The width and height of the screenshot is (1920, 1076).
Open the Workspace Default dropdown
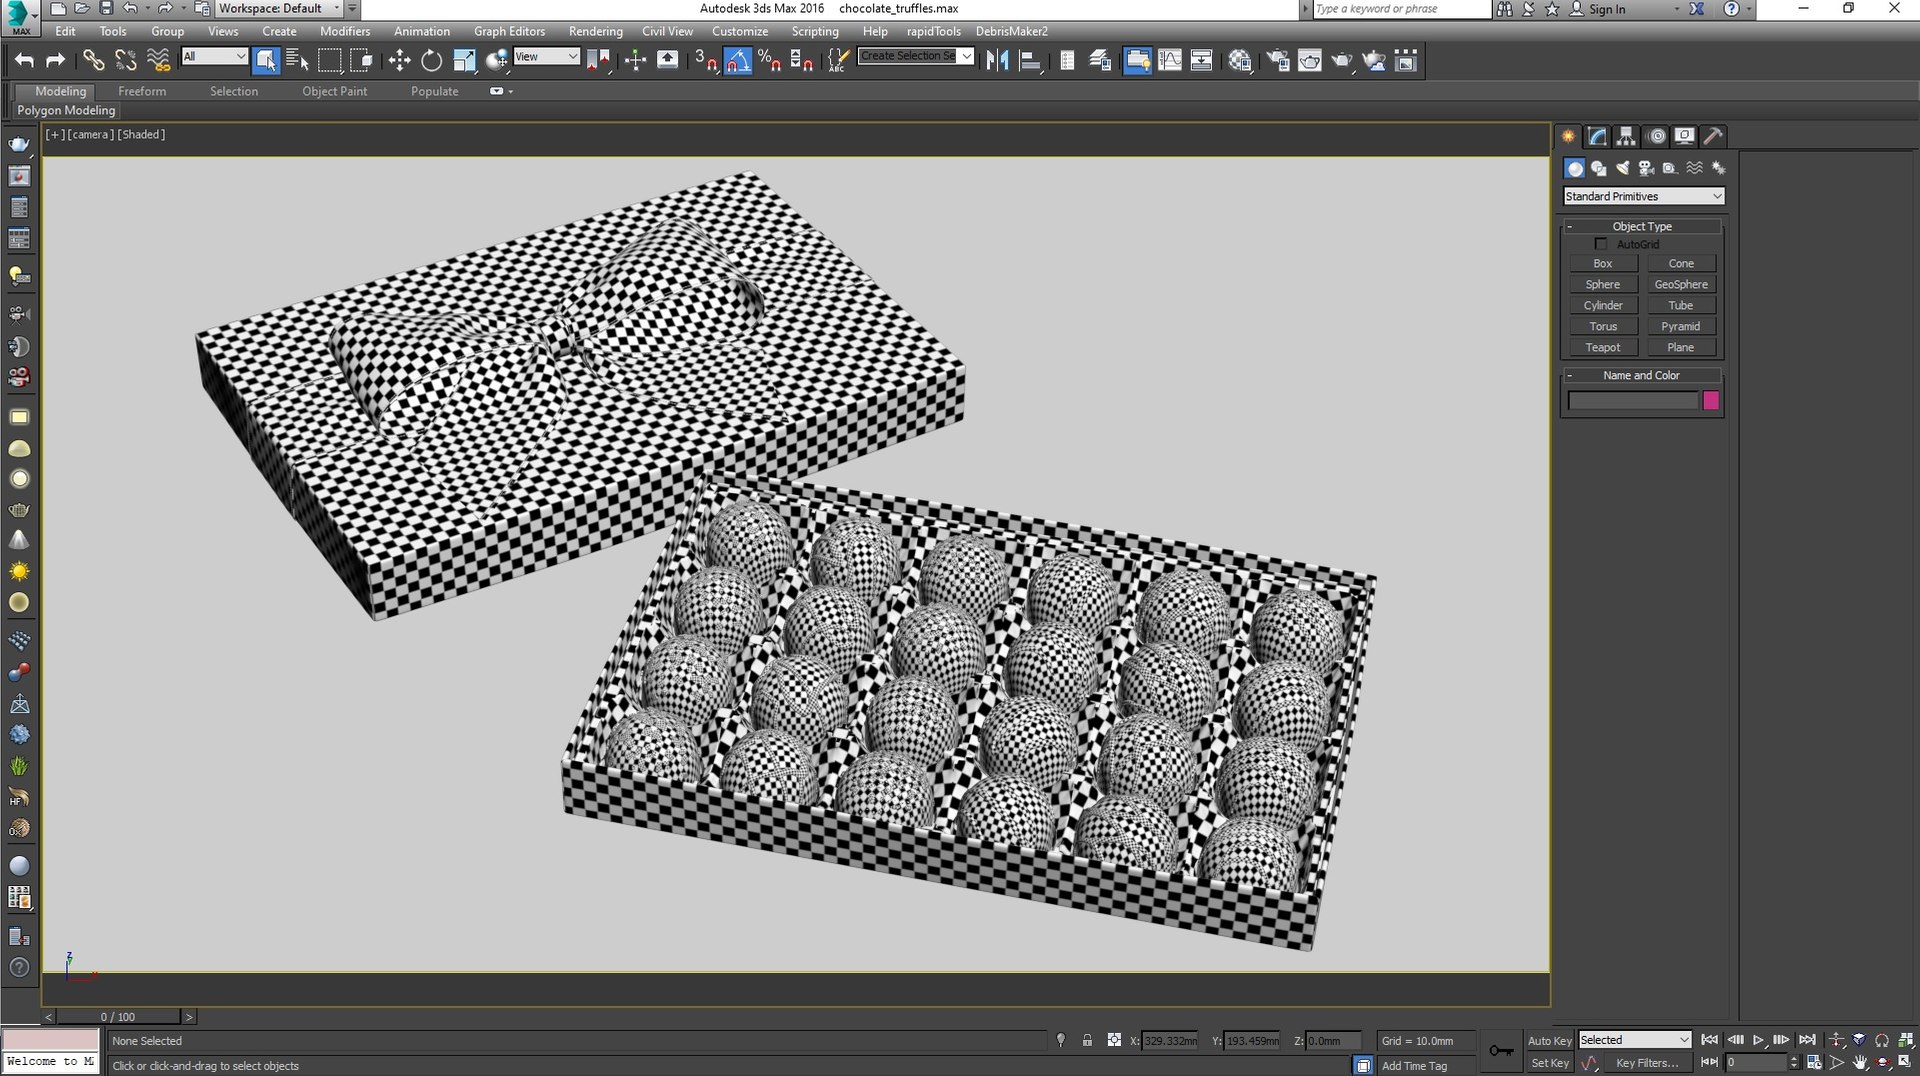tap(279, 8)
